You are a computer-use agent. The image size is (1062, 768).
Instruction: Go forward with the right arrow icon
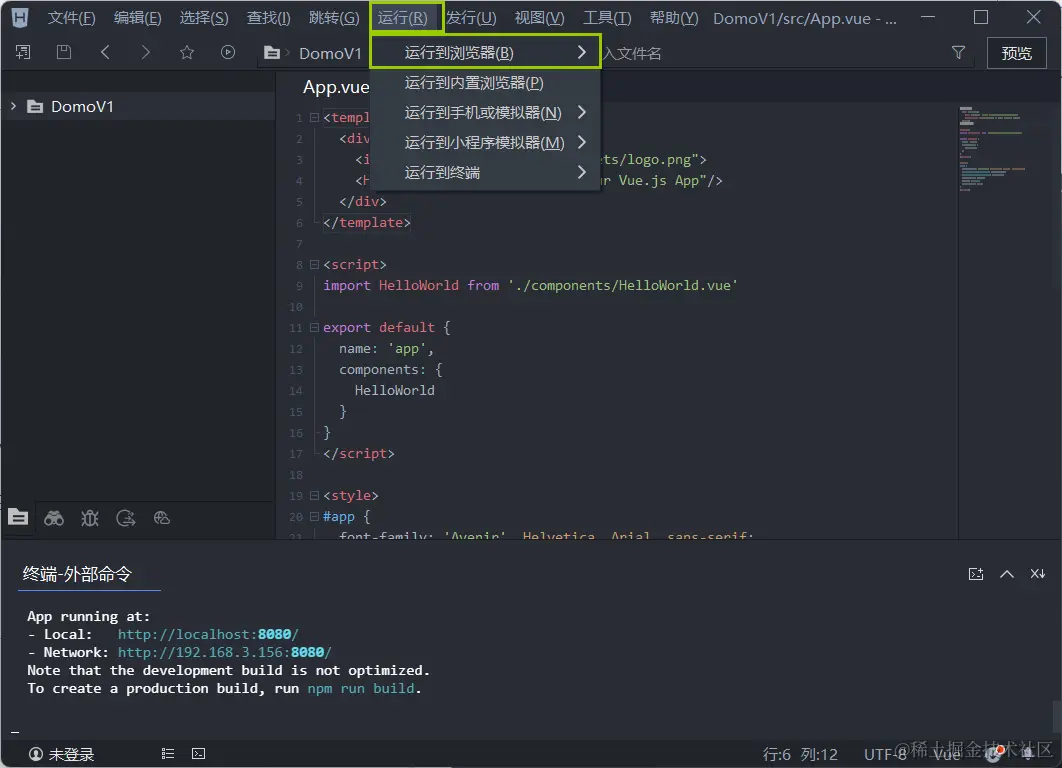click(146, 52)
